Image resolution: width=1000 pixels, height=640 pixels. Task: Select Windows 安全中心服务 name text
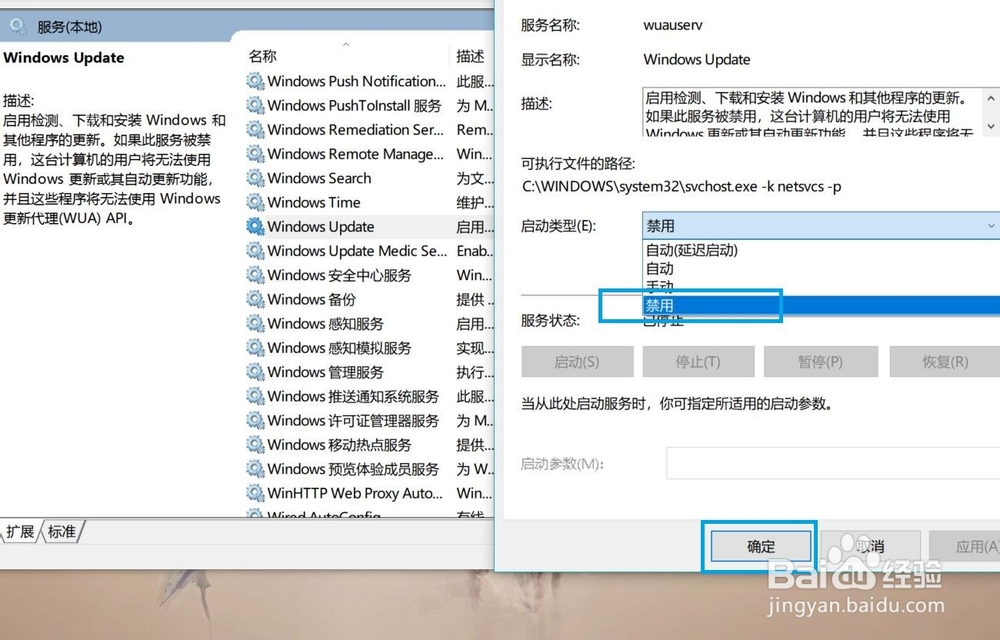point(339,275)
